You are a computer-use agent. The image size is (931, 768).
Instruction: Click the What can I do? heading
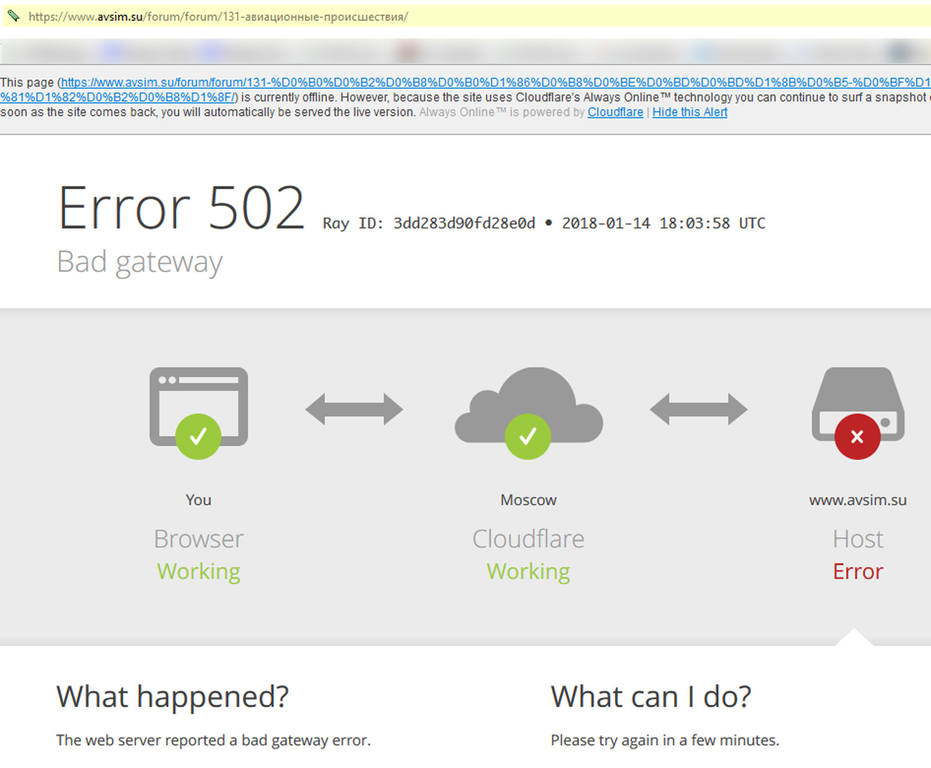click(x=651, y=696)
